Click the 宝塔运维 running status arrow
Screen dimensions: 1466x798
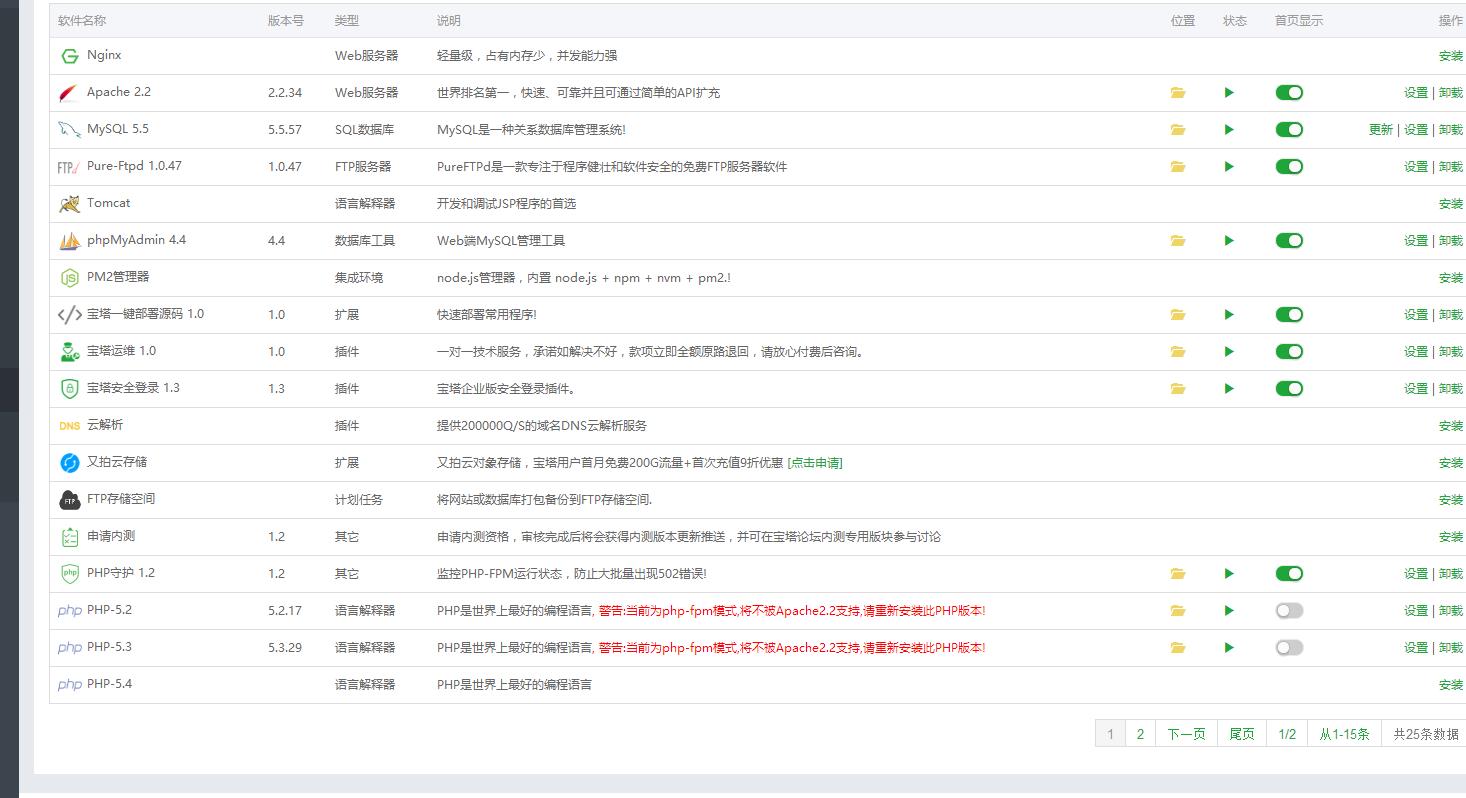pyautogui.click(x=1229, y=352)
